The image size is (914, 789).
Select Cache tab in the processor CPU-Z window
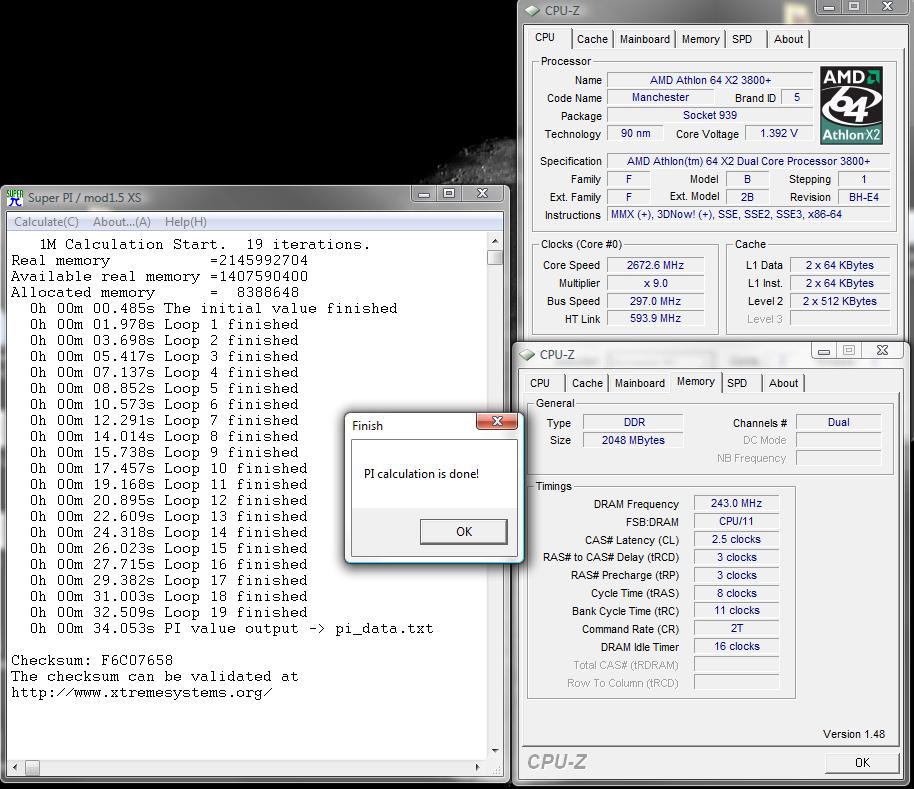pyautogui.click(x=592, y=39)
